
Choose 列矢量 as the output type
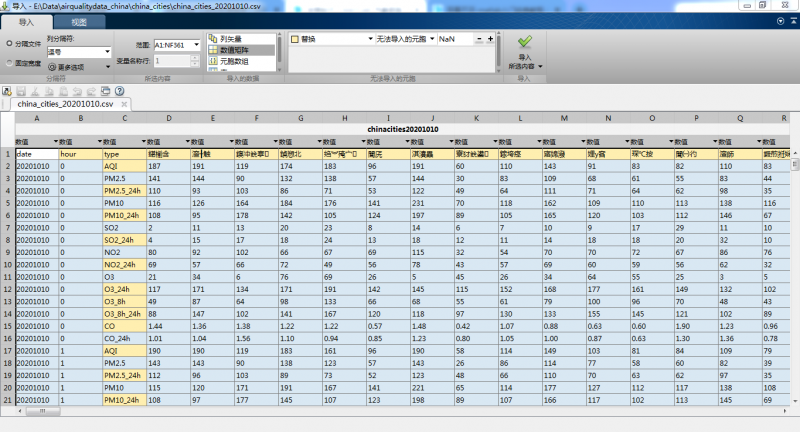pos(232,38)
